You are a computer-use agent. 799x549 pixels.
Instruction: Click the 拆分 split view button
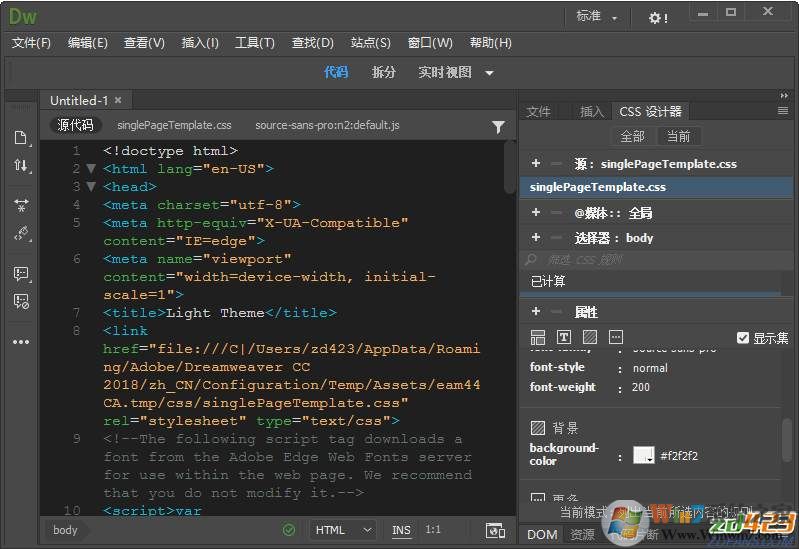click(383, 72)
